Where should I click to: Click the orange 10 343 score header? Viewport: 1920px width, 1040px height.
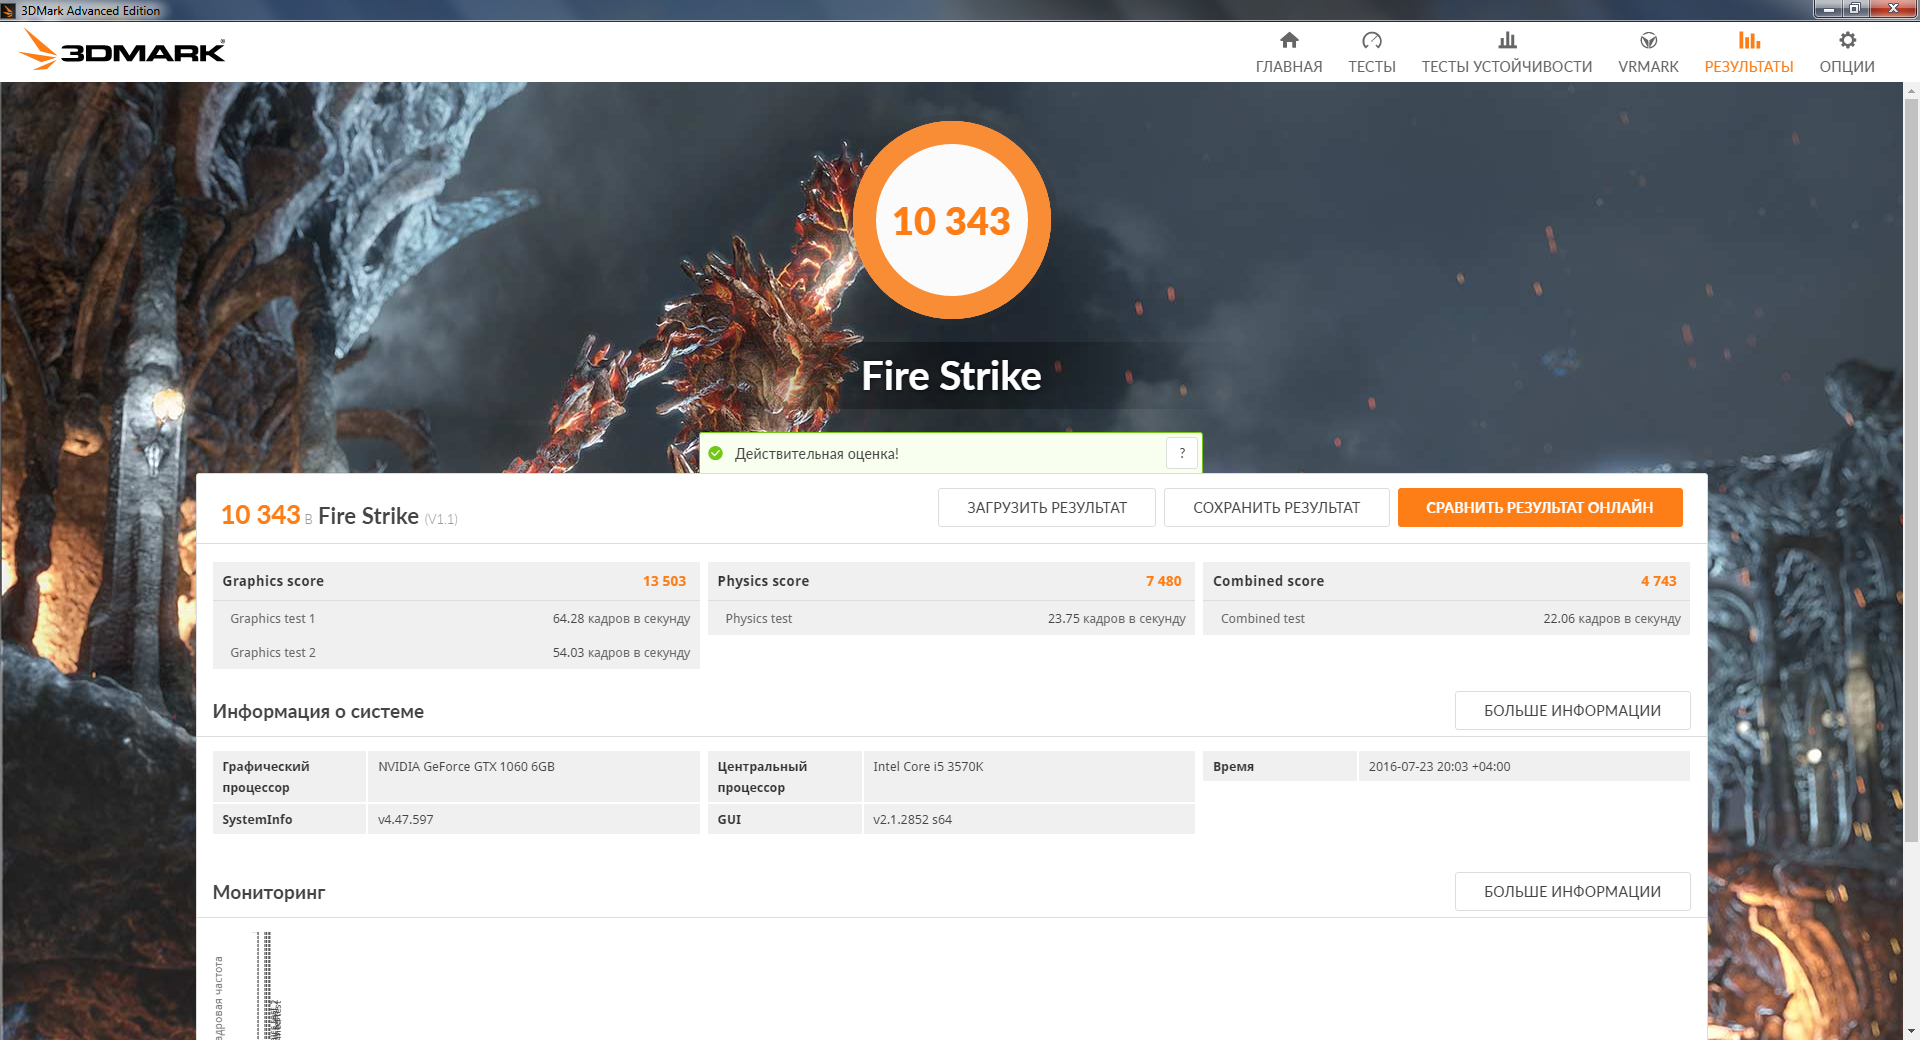(x=260, y=515)
